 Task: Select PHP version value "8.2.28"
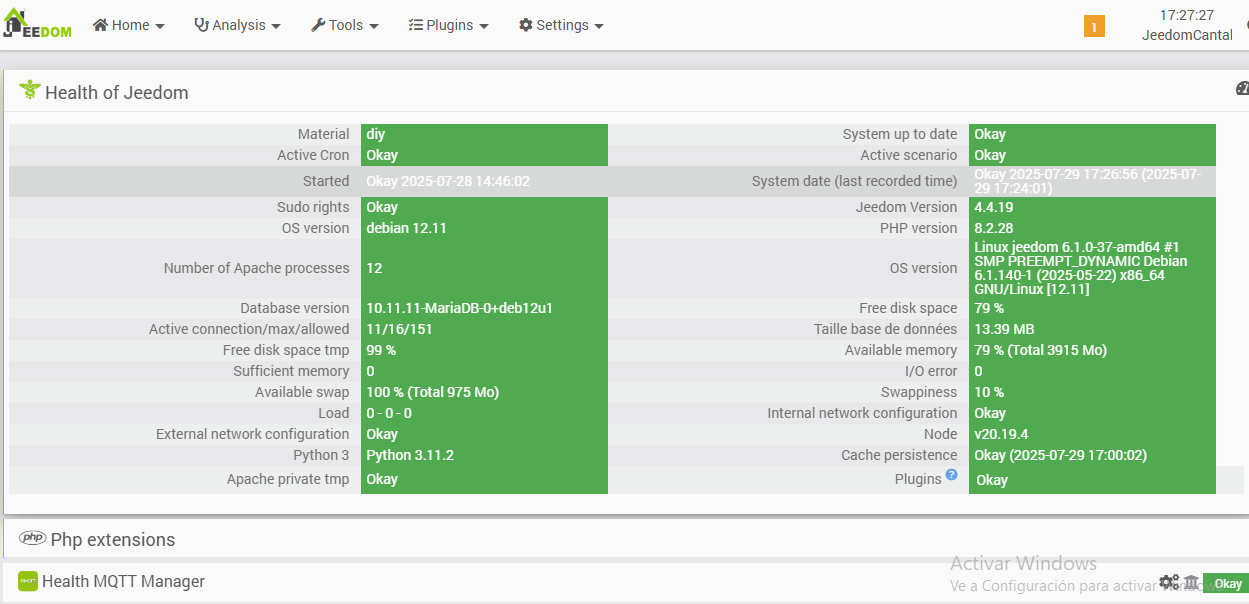coord(994,228)
